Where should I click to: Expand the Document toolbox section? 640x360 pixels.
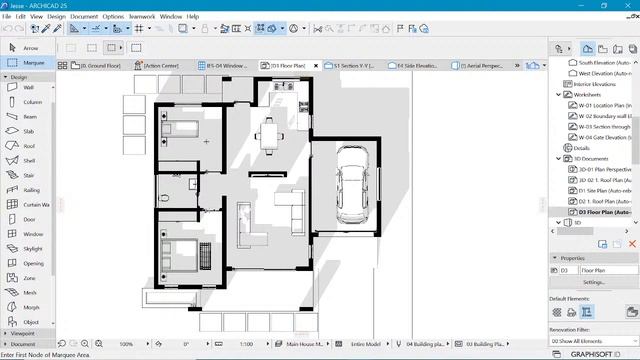click(x=5, y=344)
